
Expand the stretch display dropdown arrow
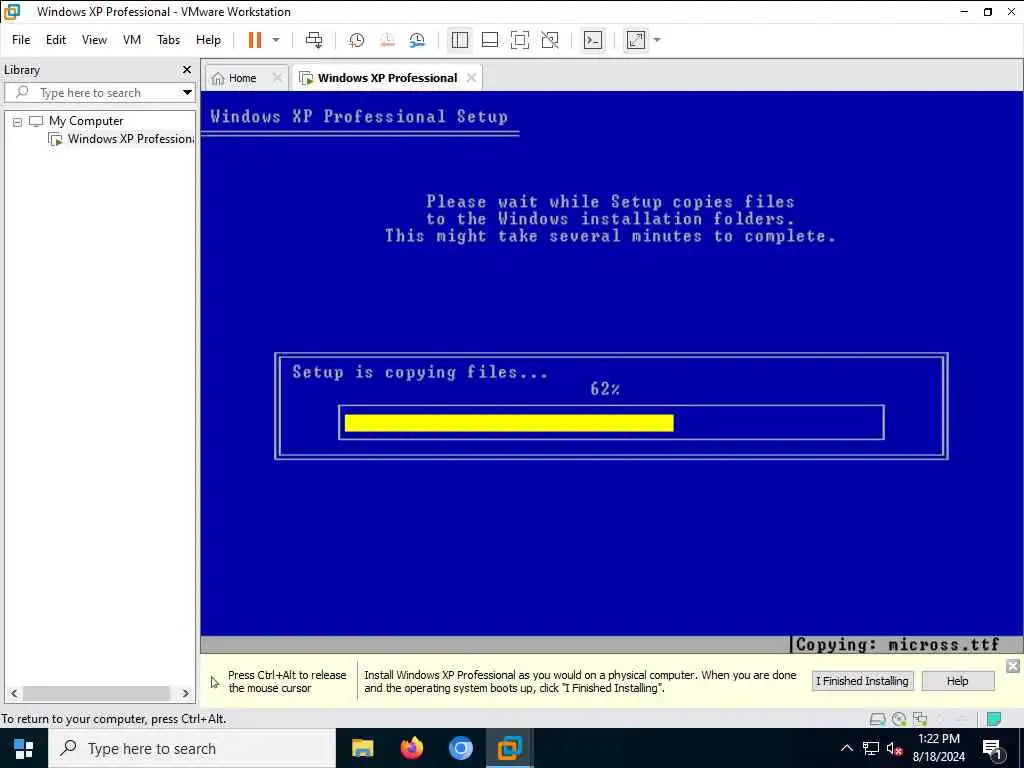point(657,40)
